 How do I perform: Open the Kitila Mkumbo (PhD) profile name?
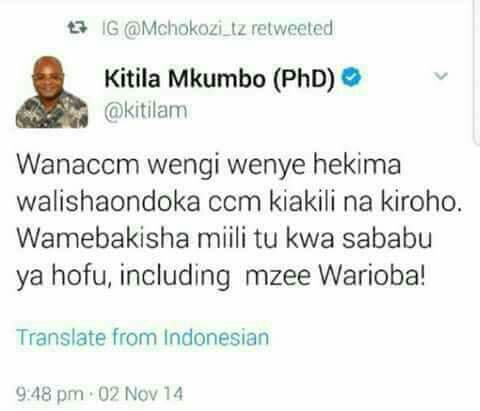pos(220,79)
